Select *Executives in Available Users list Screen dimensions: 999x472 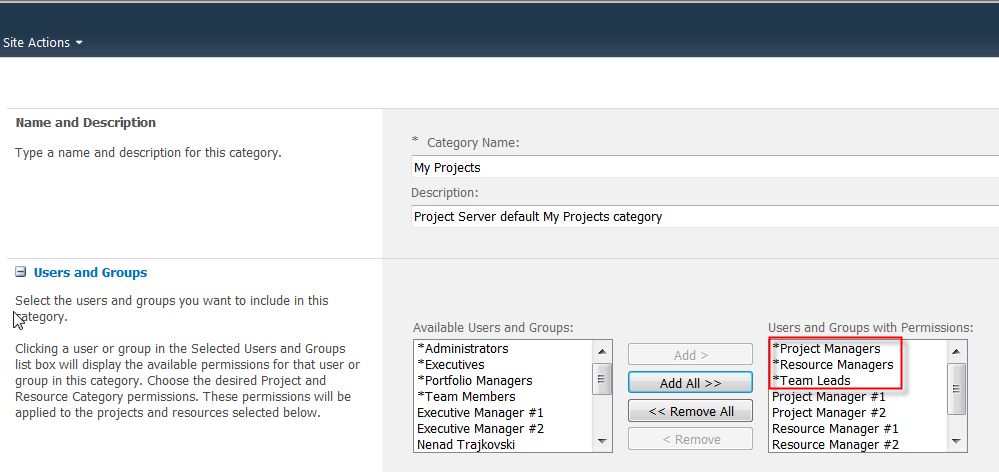[x=451, y=365]
